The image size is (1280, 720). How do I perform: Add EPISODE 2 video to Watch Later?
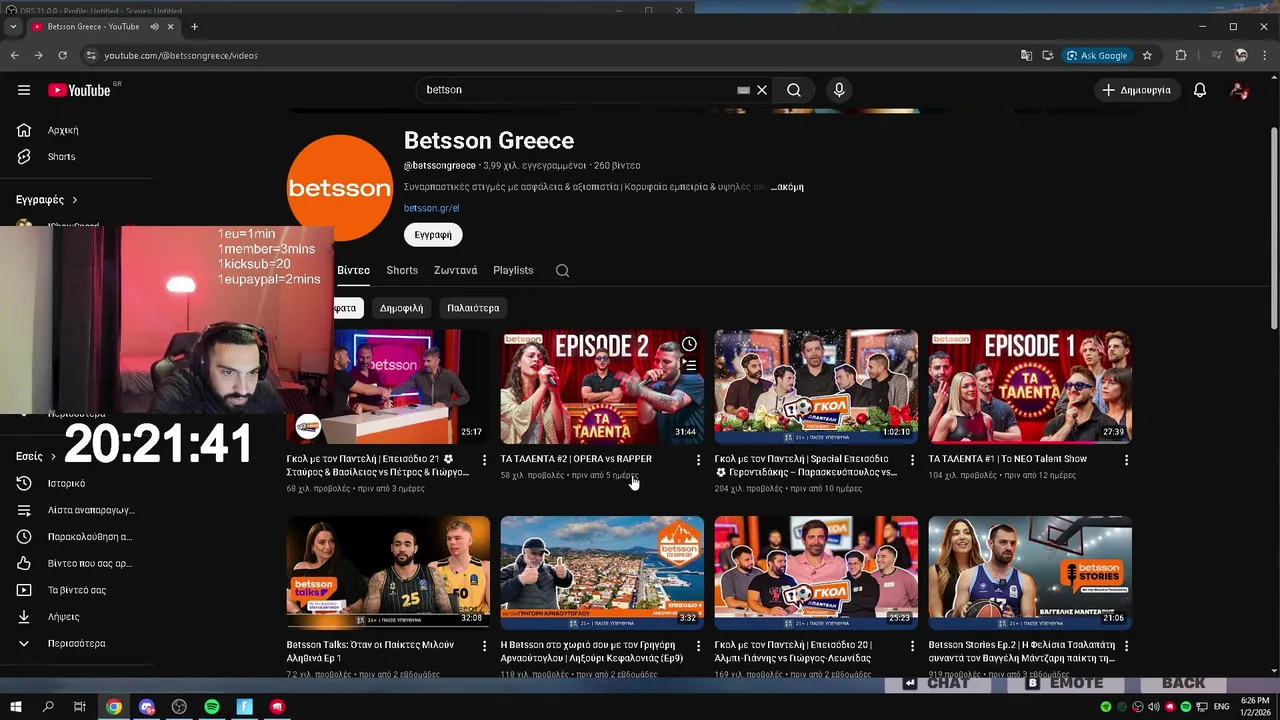pyautogui.click(x=689, y=345)
